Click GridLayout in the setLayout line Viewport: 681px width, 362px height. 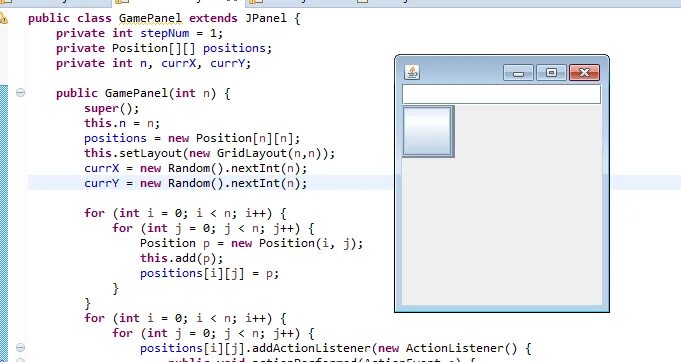[x=251, y=153]
